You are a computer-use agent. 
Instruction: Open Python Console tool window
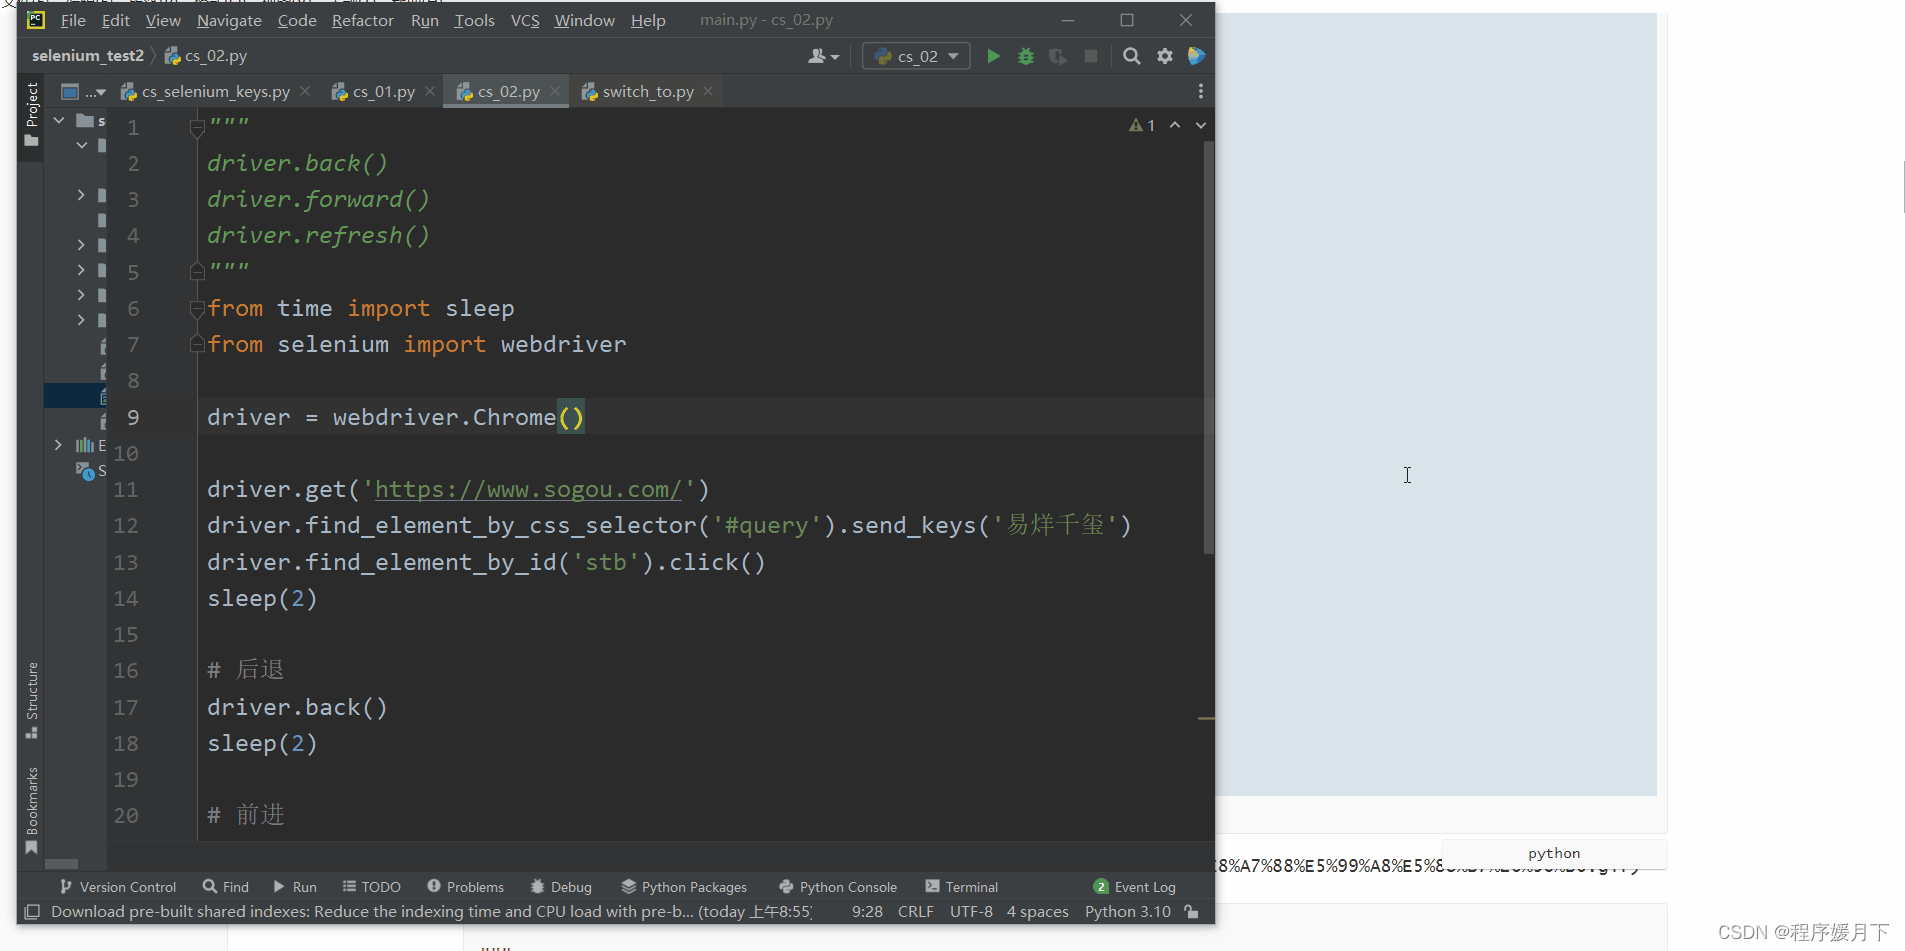(838, 887)
